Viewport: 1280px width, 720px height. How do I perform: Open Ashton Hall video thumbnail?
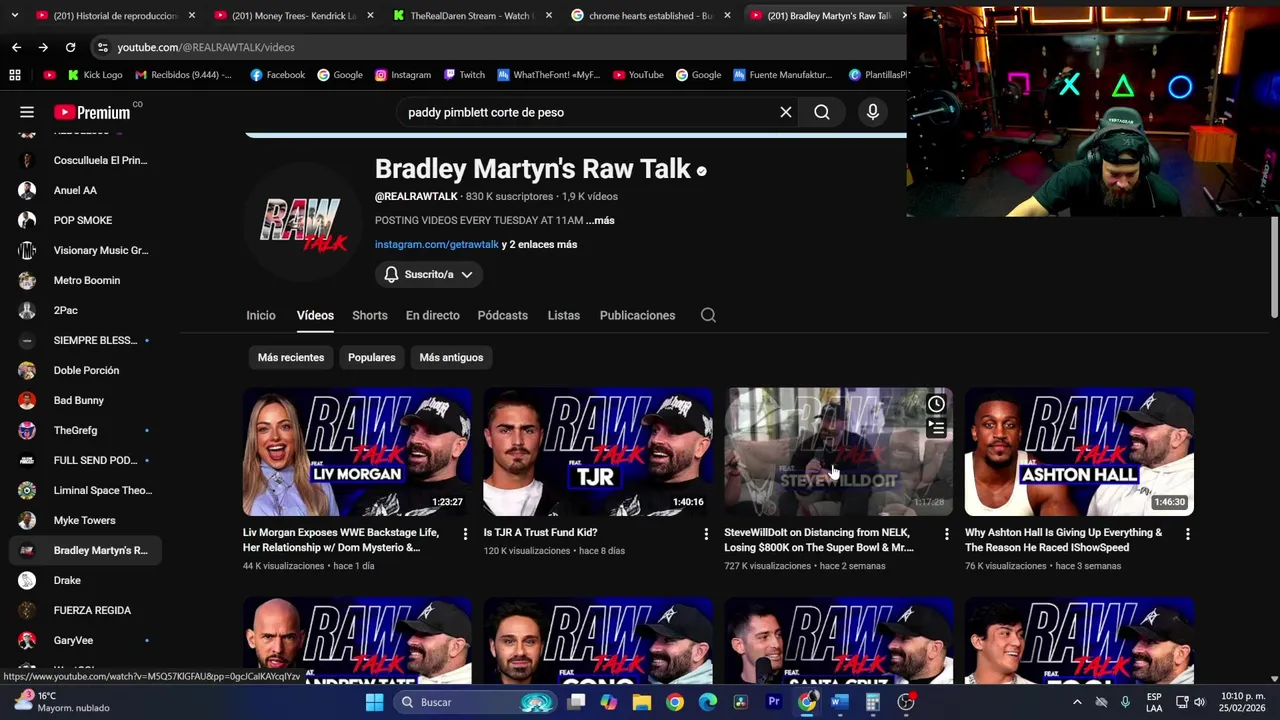point(1079,452)
